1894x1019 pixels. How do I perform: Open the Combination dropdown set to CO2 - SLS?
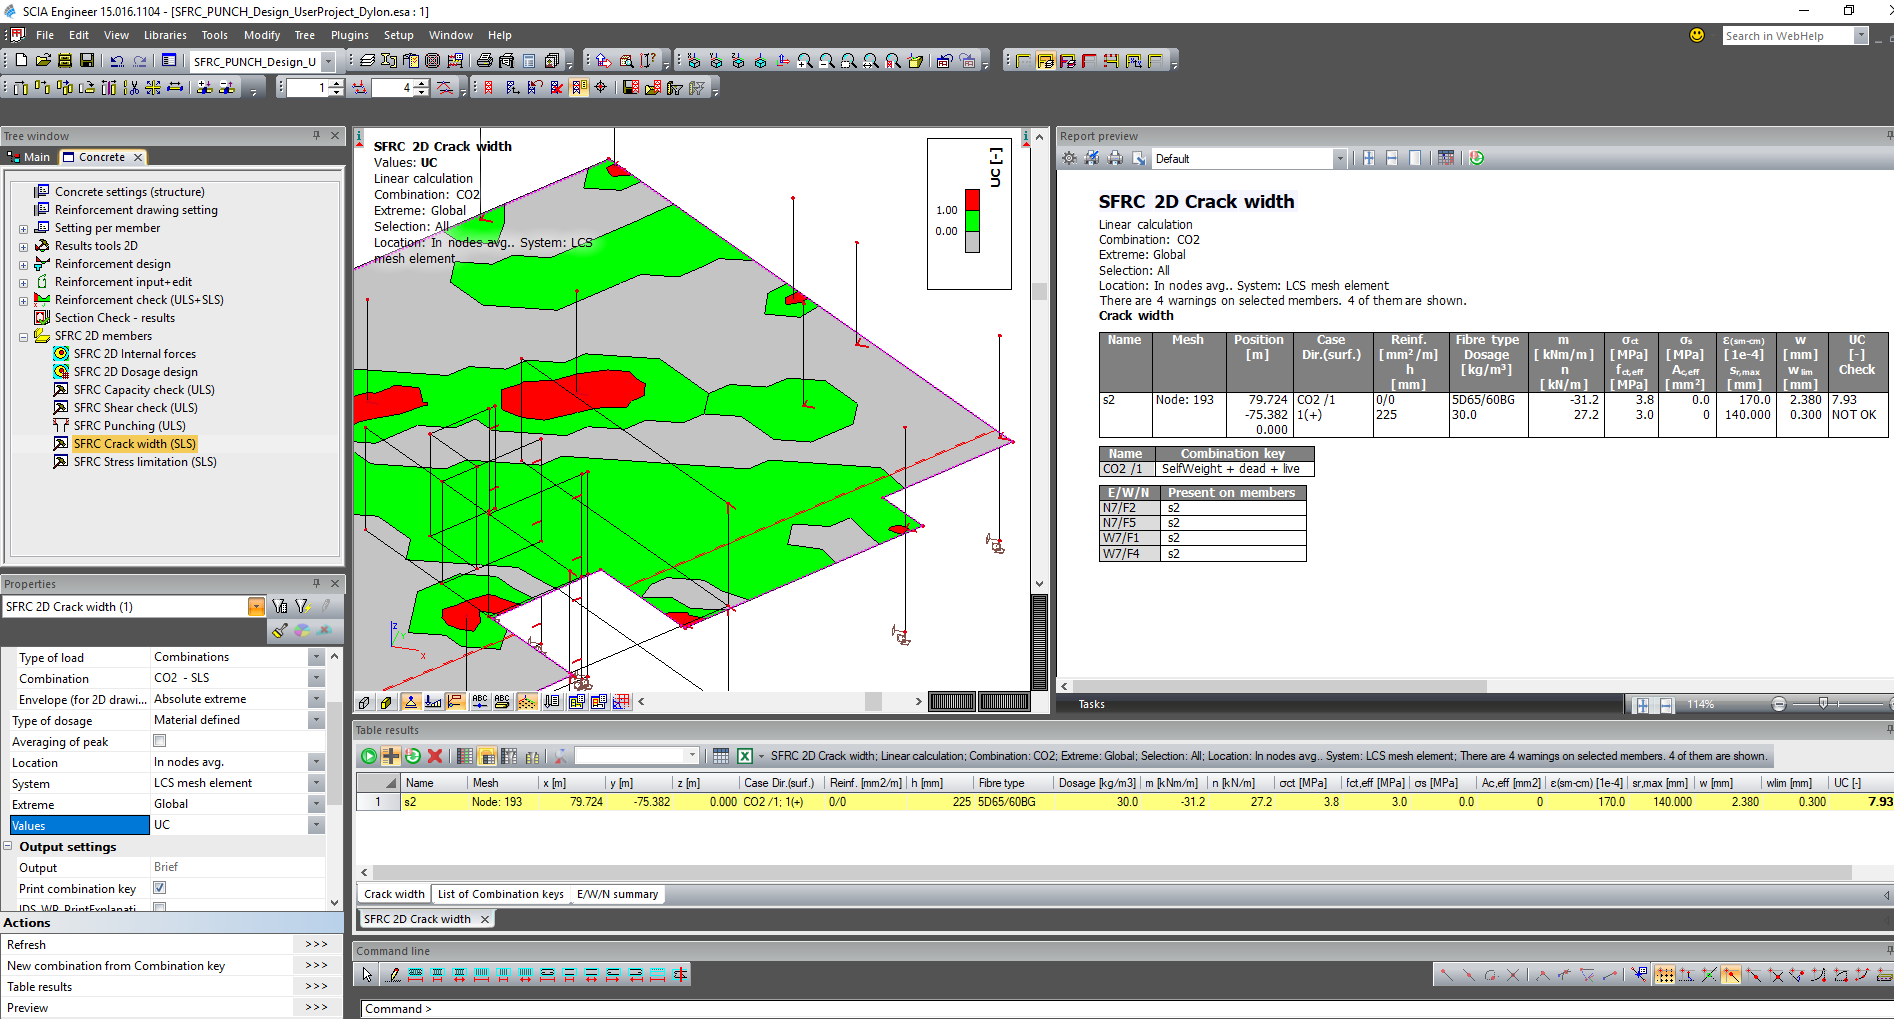[x=316, y=678]
